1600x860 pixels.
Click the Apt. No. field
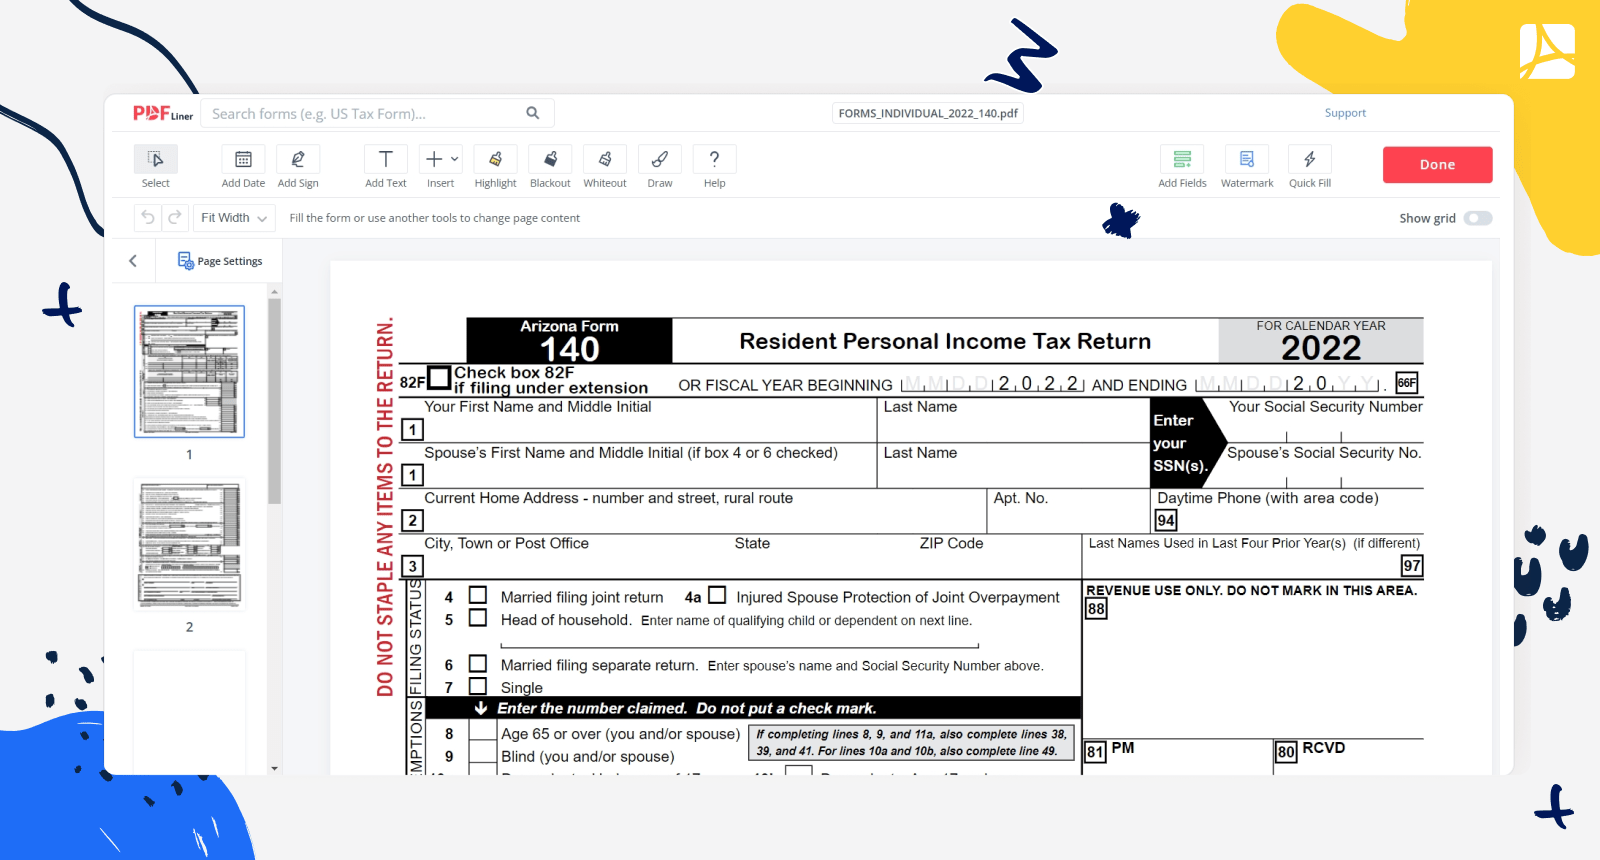click(x=1068, y=512)
